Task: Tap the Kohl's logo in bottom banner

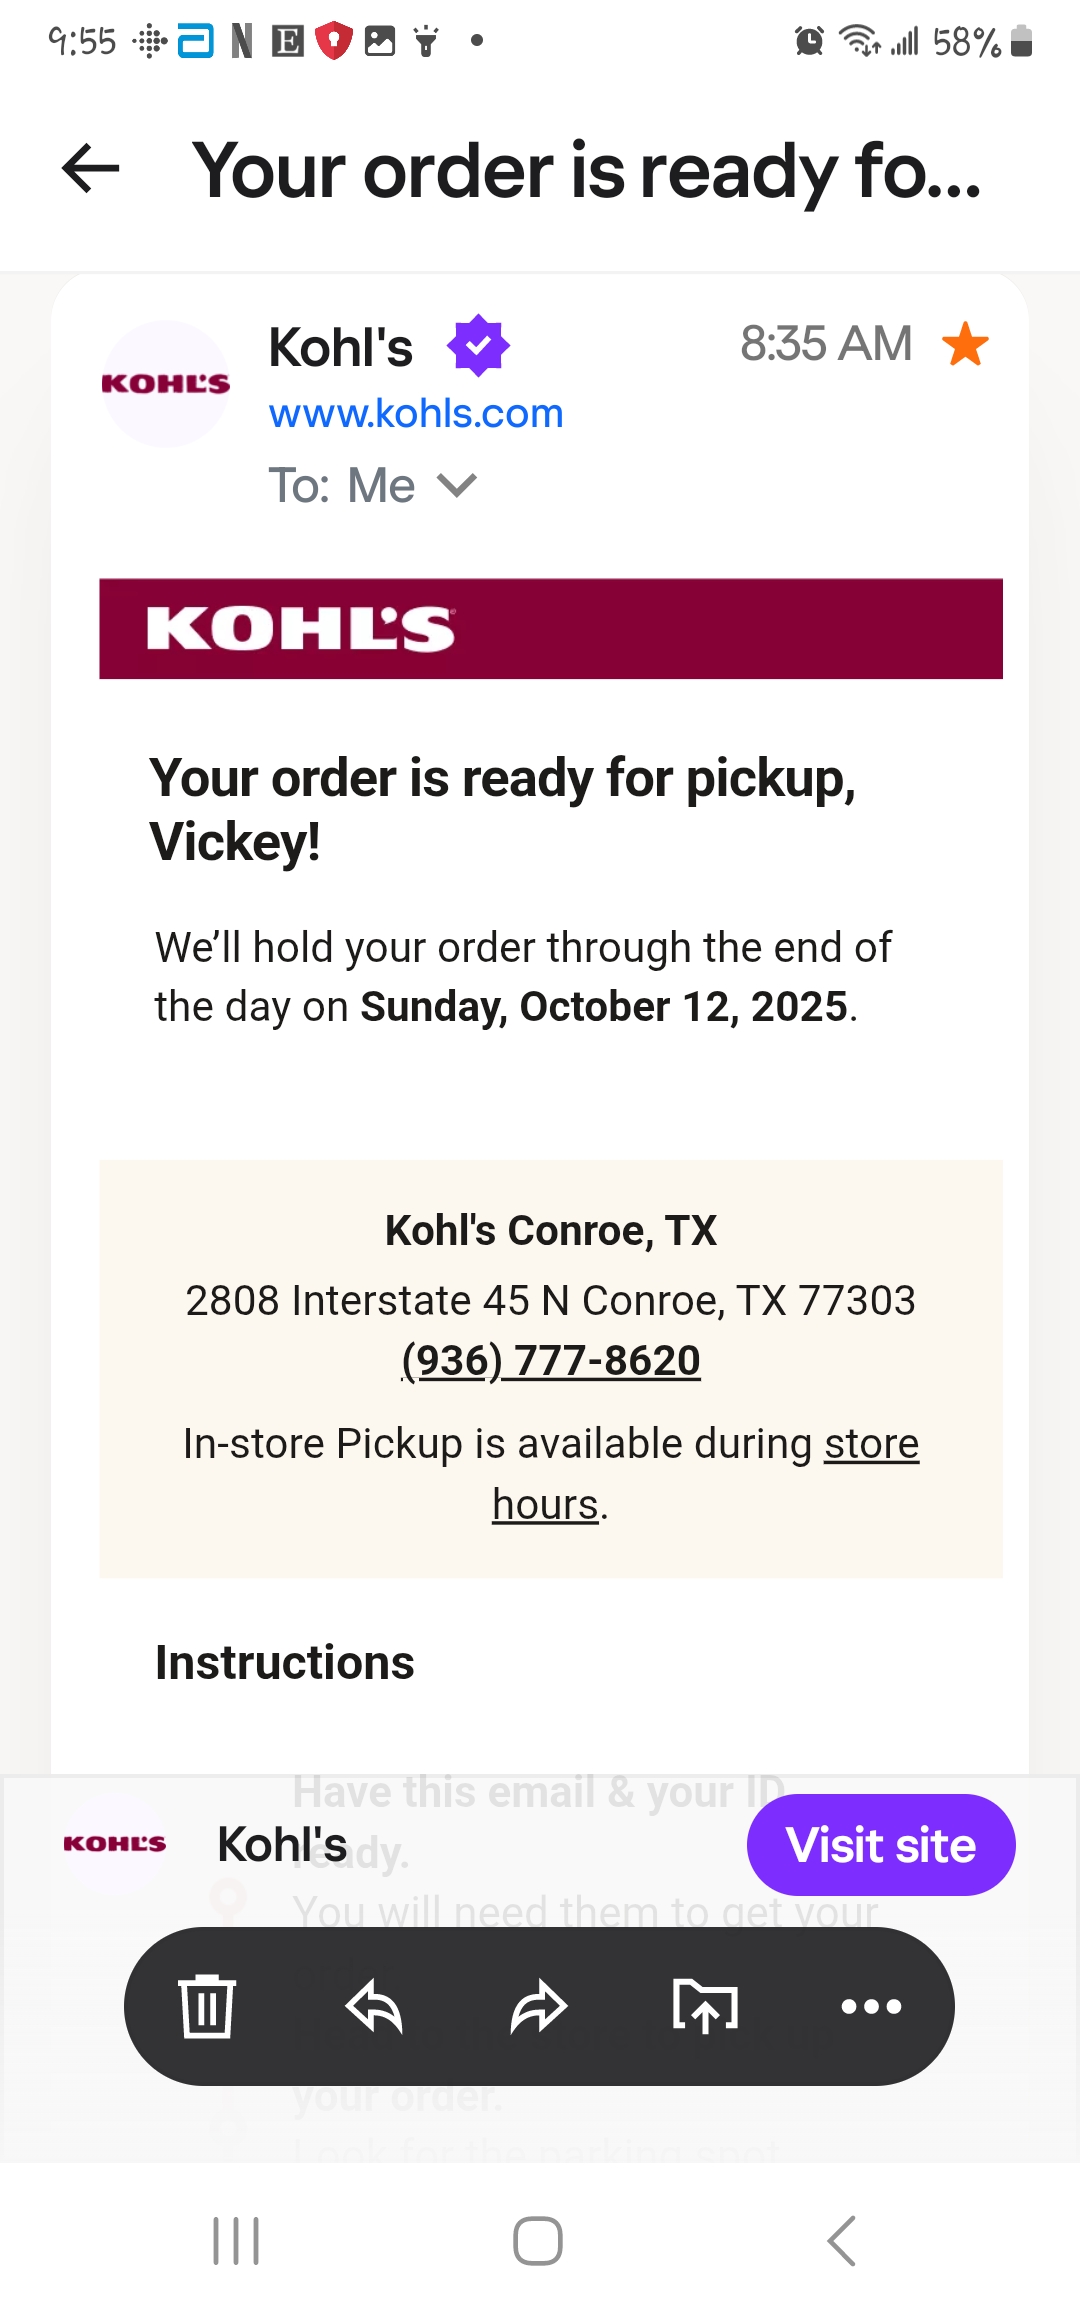Action: pyautogui.click(x=114, y=1844)
